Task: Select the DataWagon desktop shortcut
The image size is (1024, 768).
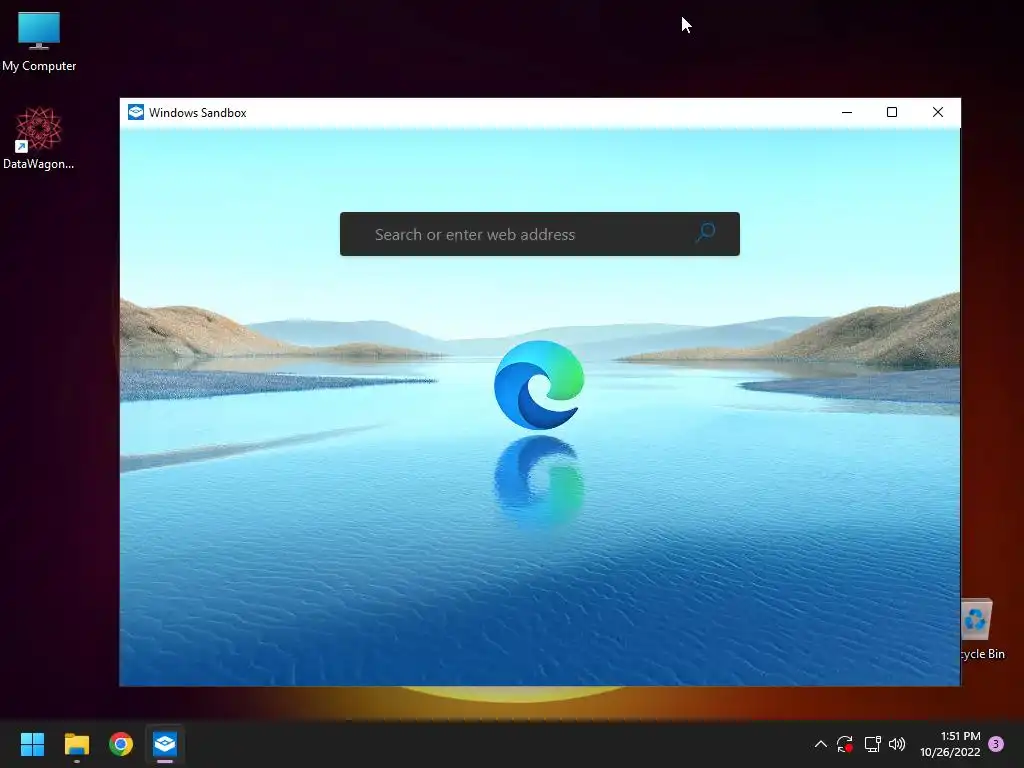Action: click(x=39, y=138)
